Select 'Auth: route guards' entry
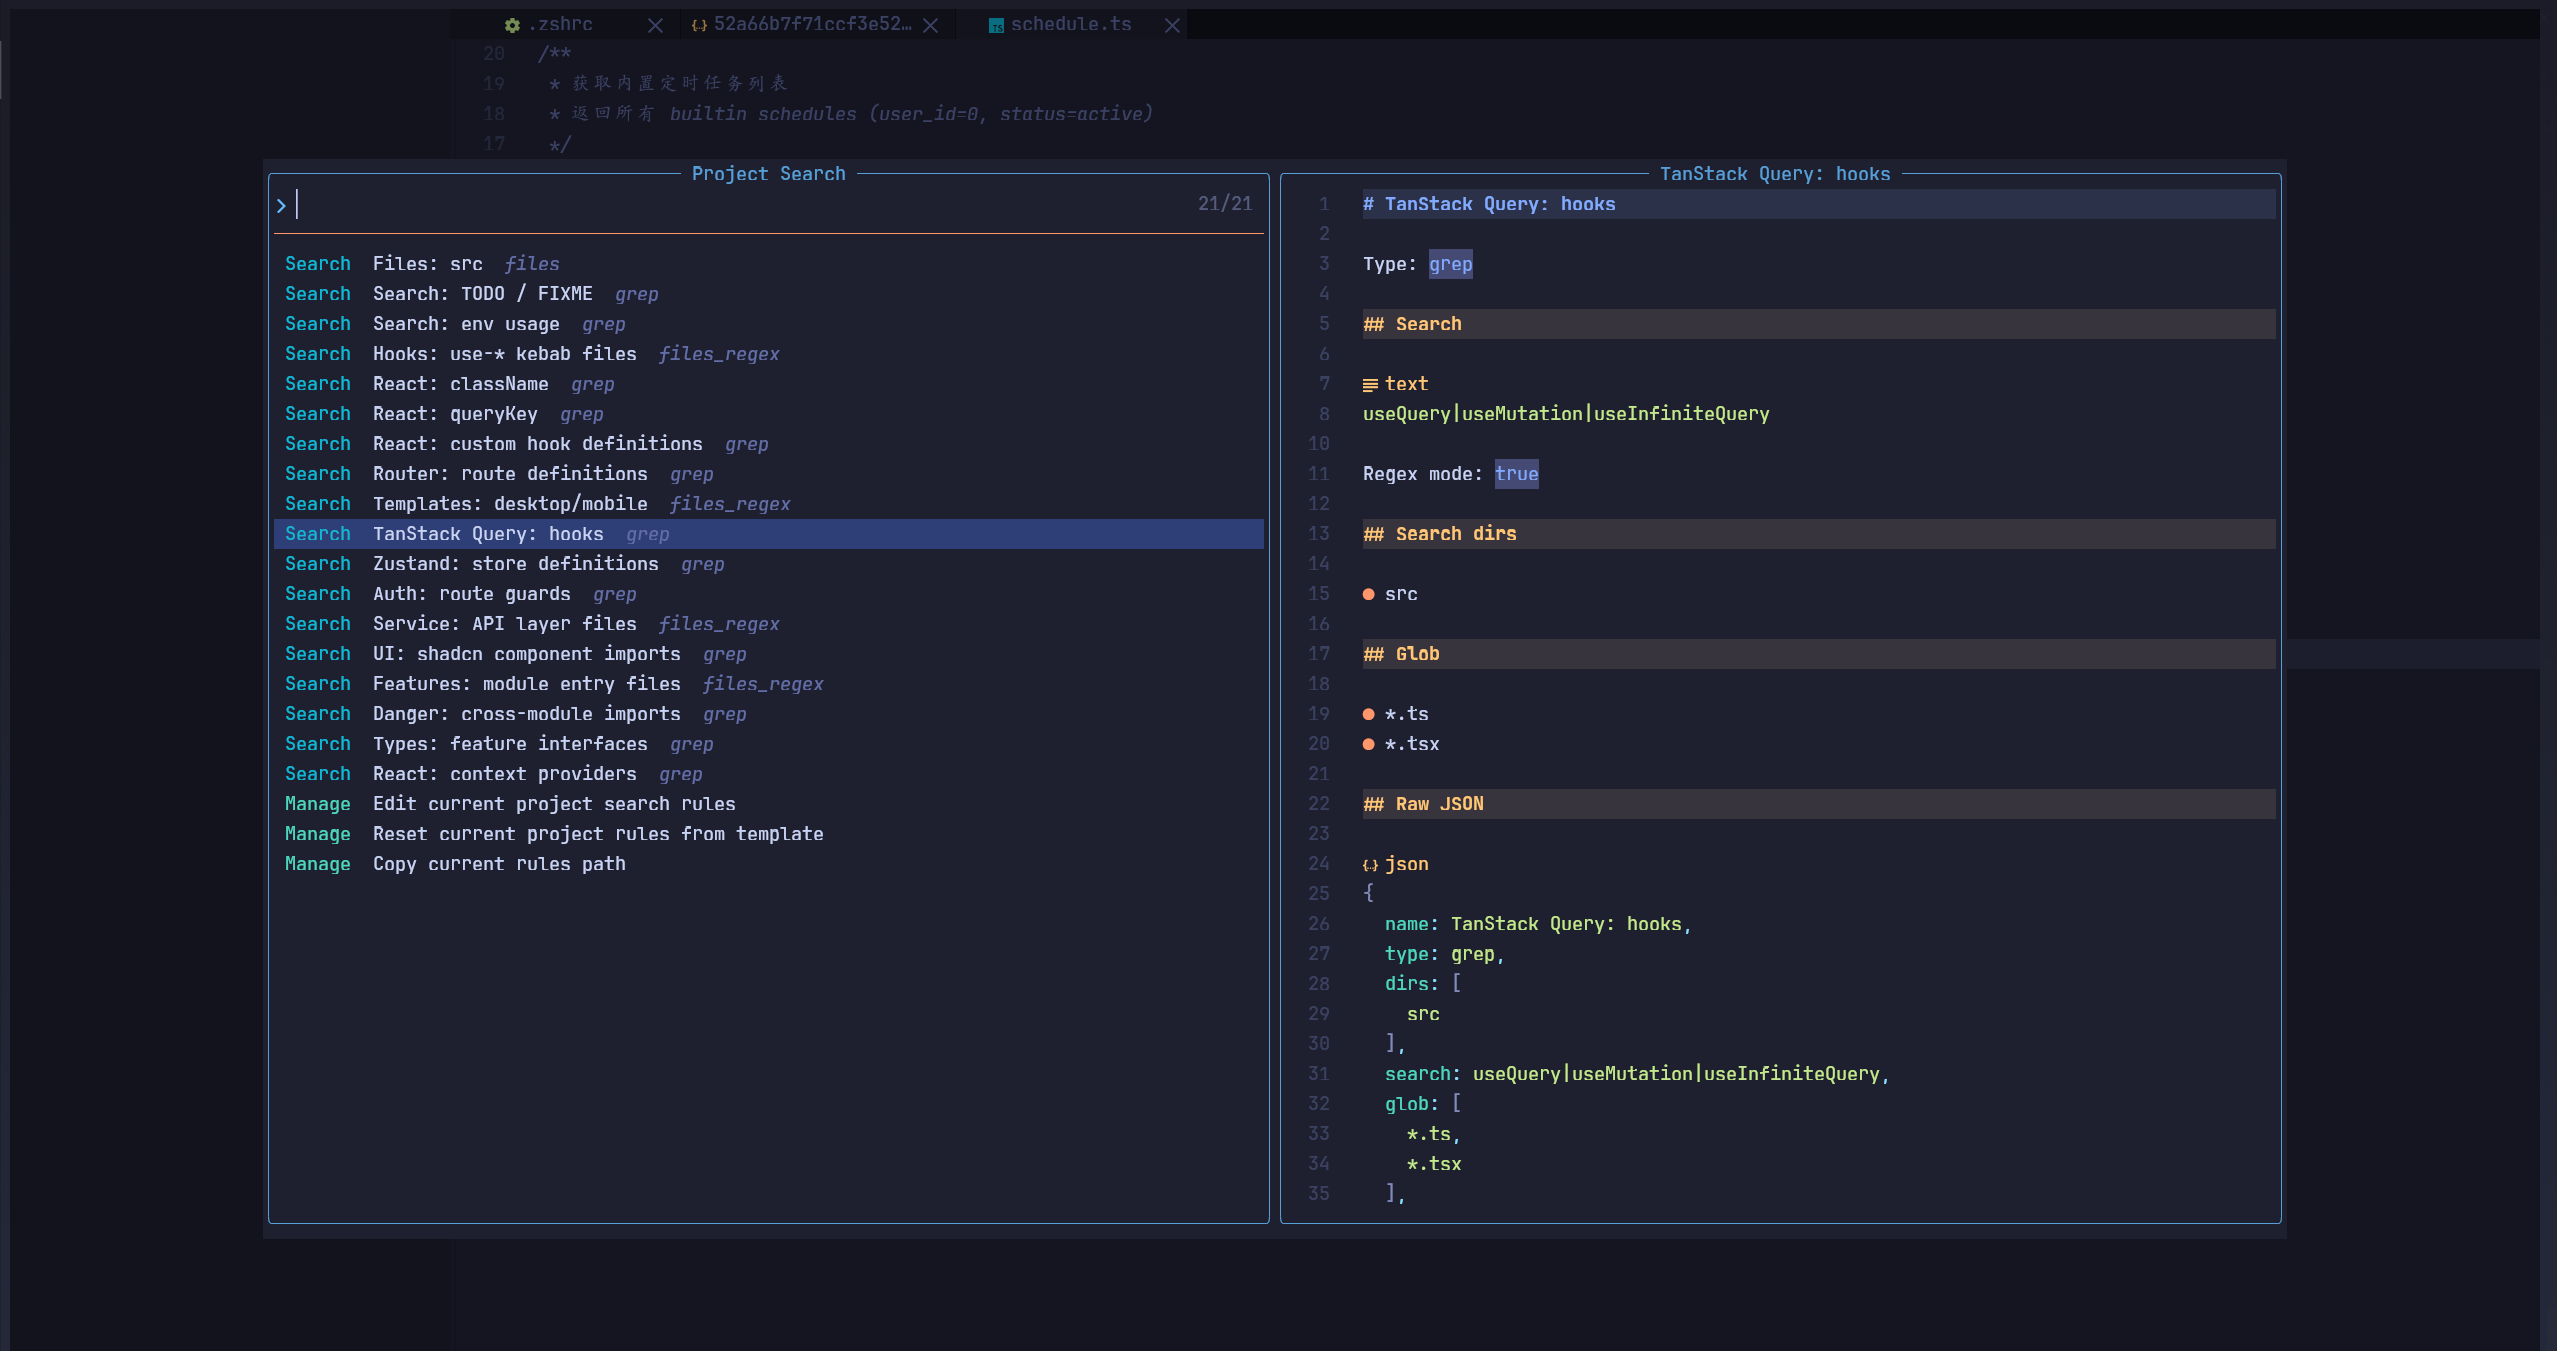This screenshot has width=2557, height=1351. point(768,594)
